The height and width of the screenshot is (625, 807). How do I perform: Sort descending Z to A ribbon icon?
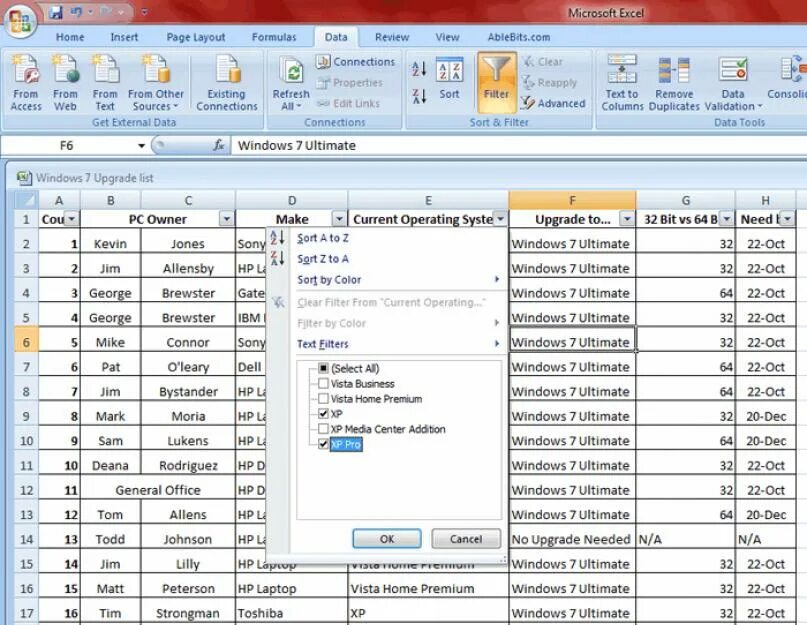tap(419, 95)
